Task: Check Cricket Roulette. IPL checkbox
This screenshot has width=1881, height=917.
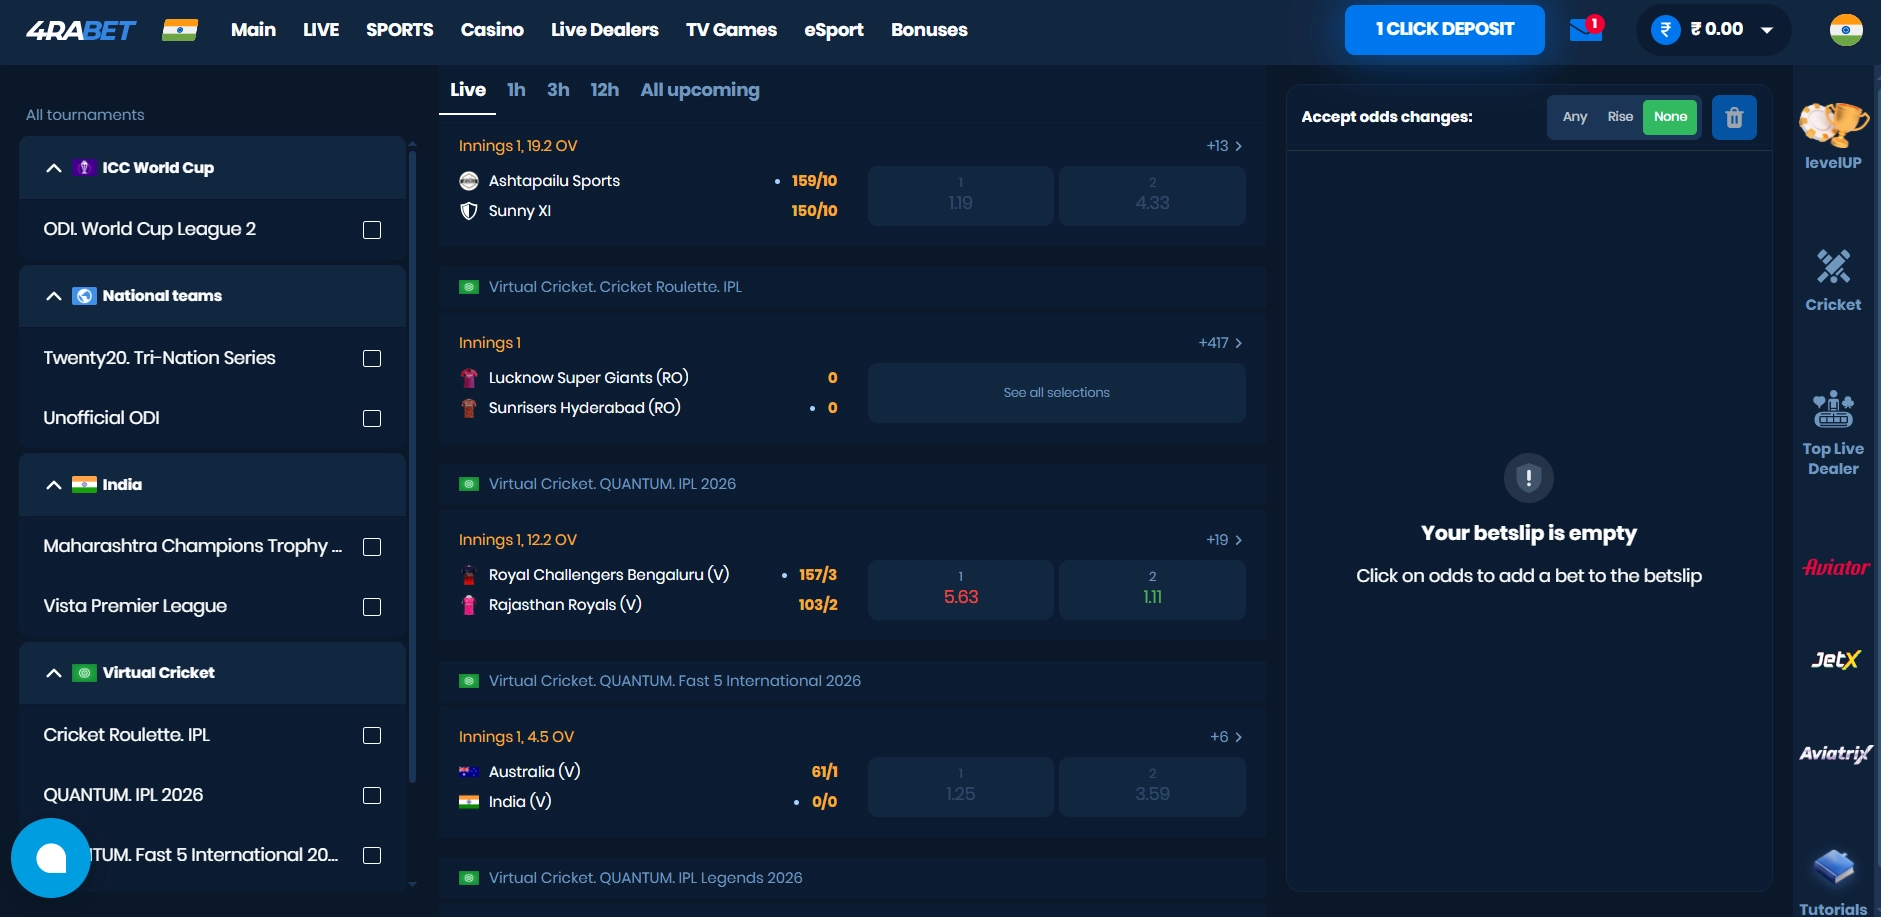Action: 372,735
